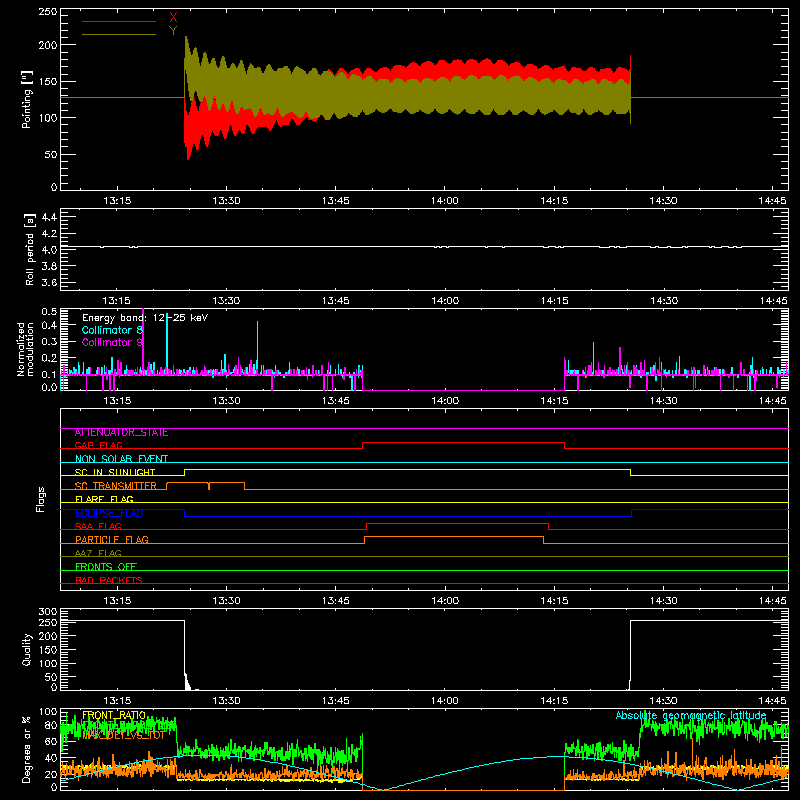Select the NON_SOLAR_EVENT flag label

121,459
